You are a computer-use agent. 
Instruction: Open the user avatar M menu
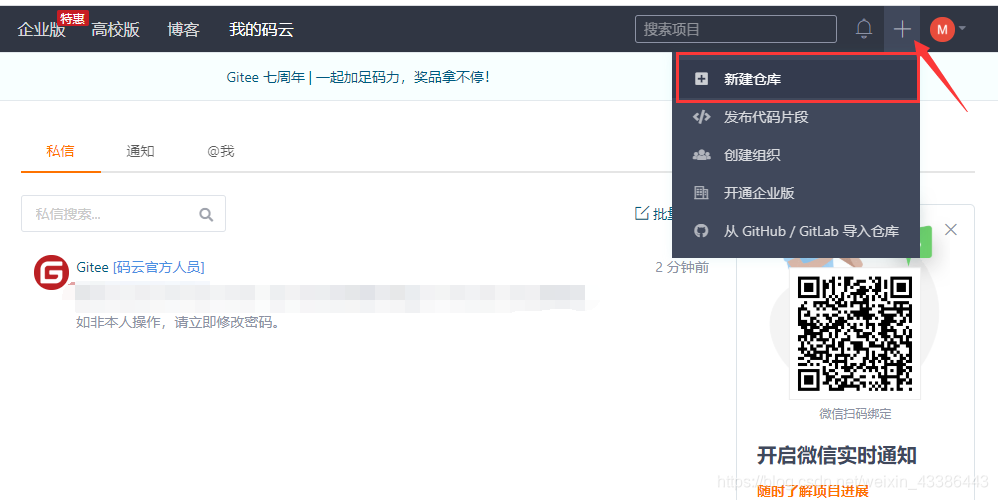pyautogui.click(x=942, y=29)
